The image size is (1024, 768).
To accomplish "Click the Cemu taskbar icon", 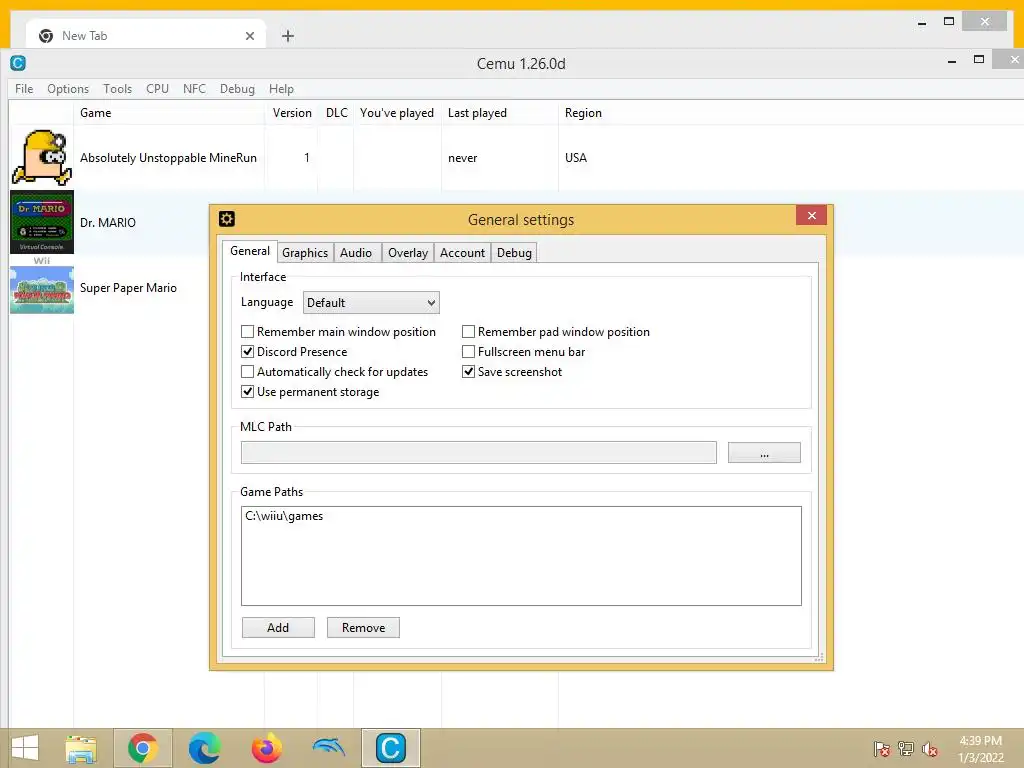I will [x=391, y=748].
